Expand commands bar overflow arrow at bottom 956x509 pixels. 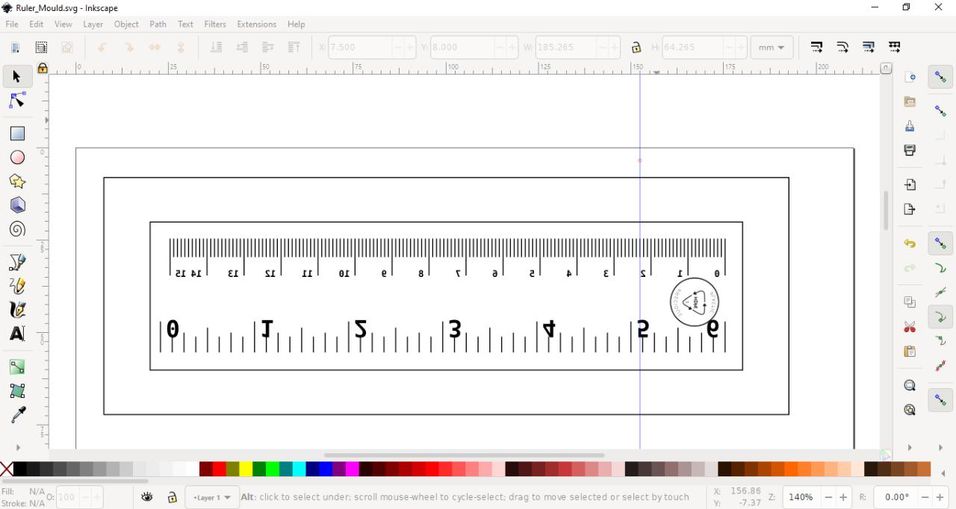(910, 447)
